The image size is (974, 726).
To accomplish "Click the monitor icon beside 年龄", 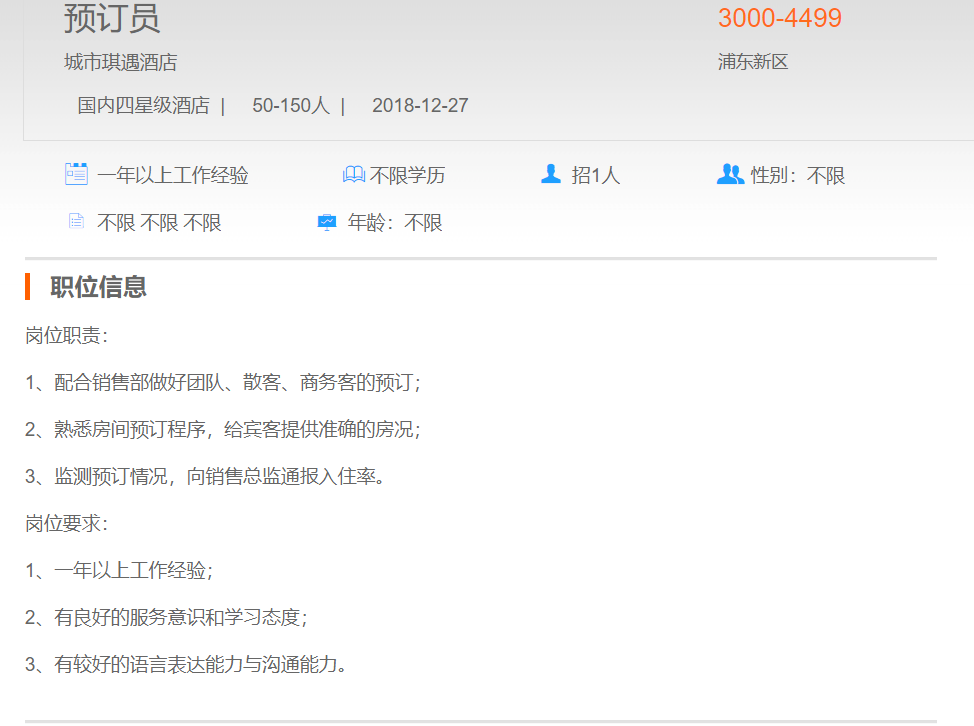I will 327,222.
